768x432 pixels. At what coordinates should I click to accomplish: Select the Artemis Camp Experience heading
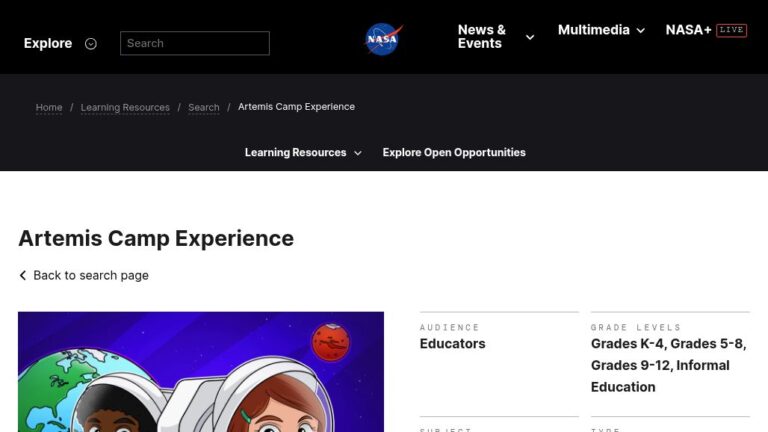point(156,239)
